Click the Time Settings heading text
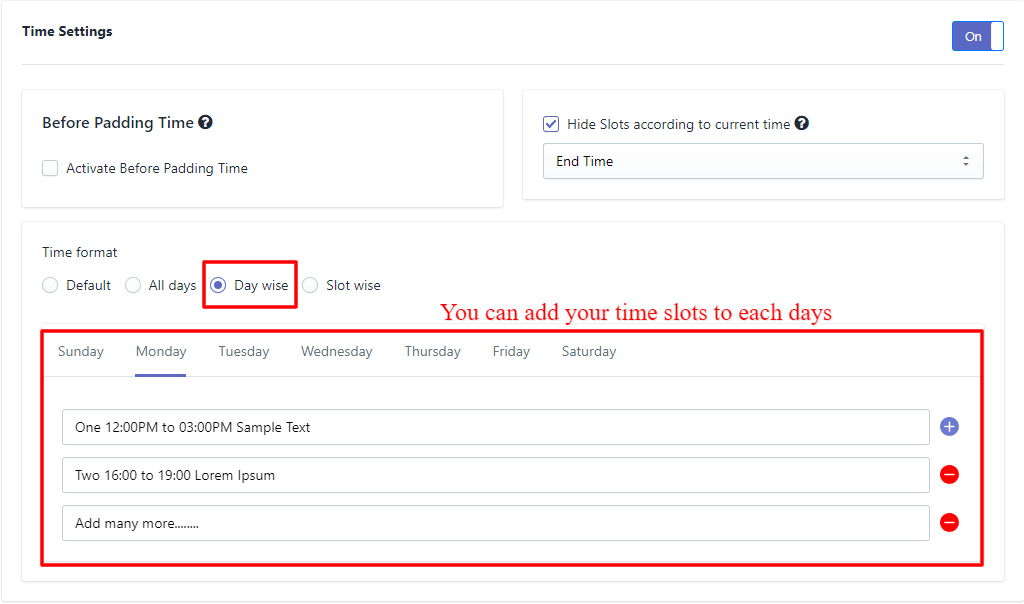The height and width of the screenshot is (604, 1024). point(67,31)
